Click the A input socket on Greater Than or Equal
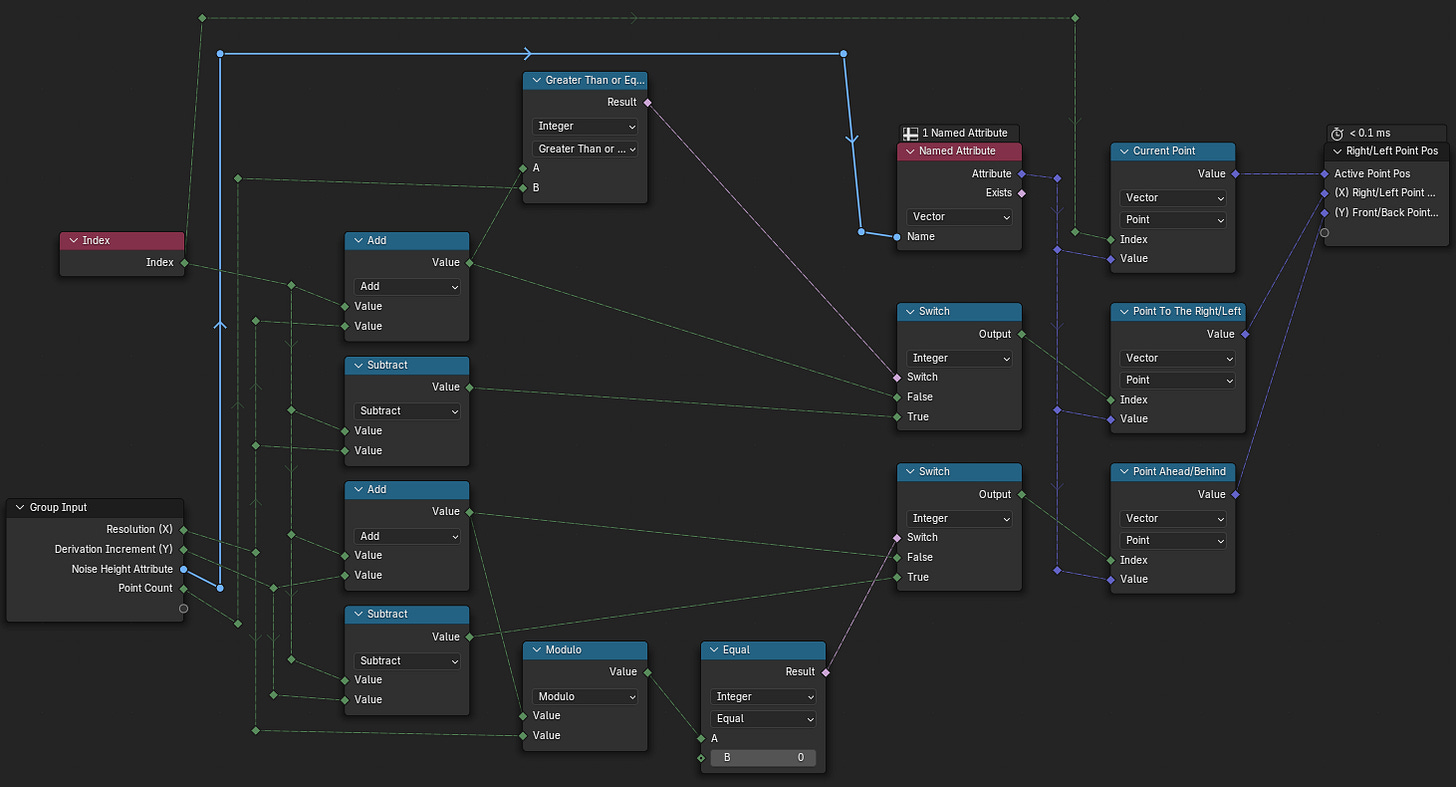The height and width of the screenshot is (787, 1456). pos(522,168)
